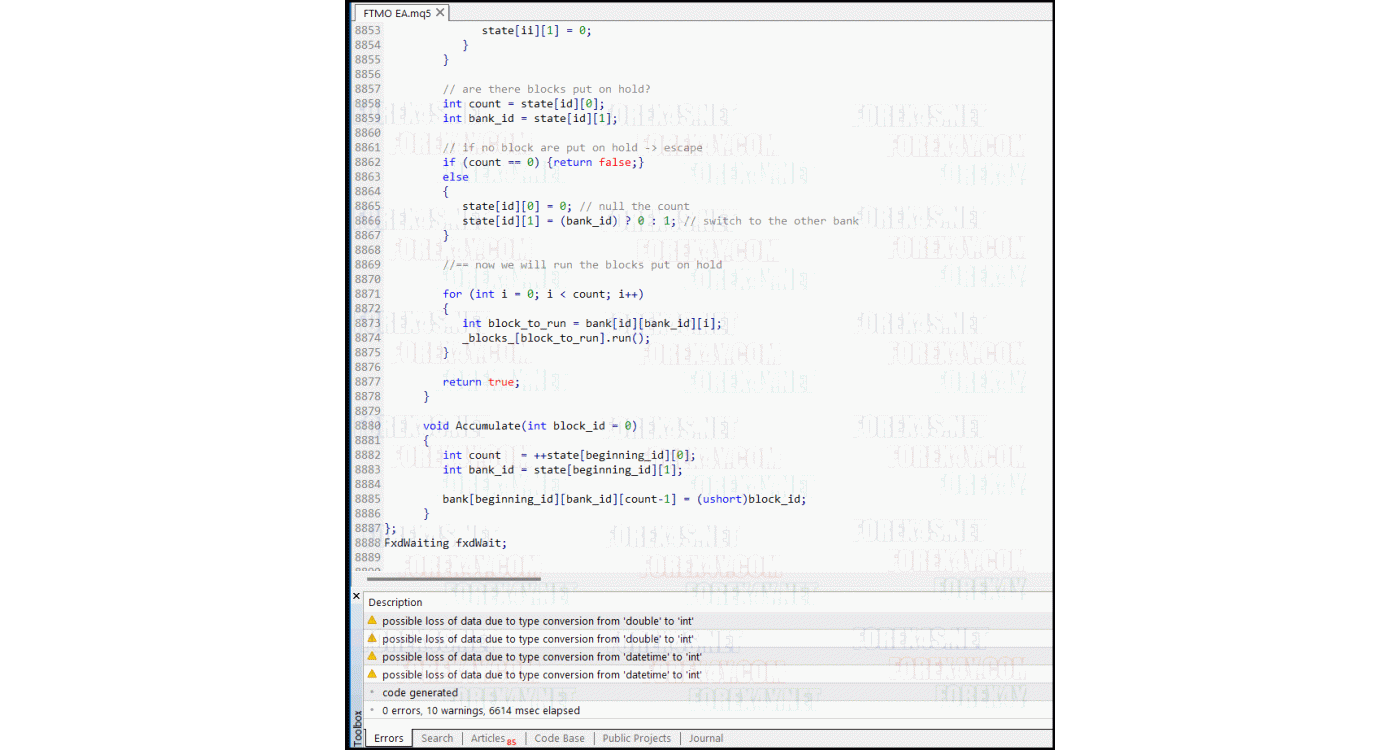1400x750 pixels.
Task: Switch to the Journal tab
Action: pyautogui.click(x=705, y=738)
